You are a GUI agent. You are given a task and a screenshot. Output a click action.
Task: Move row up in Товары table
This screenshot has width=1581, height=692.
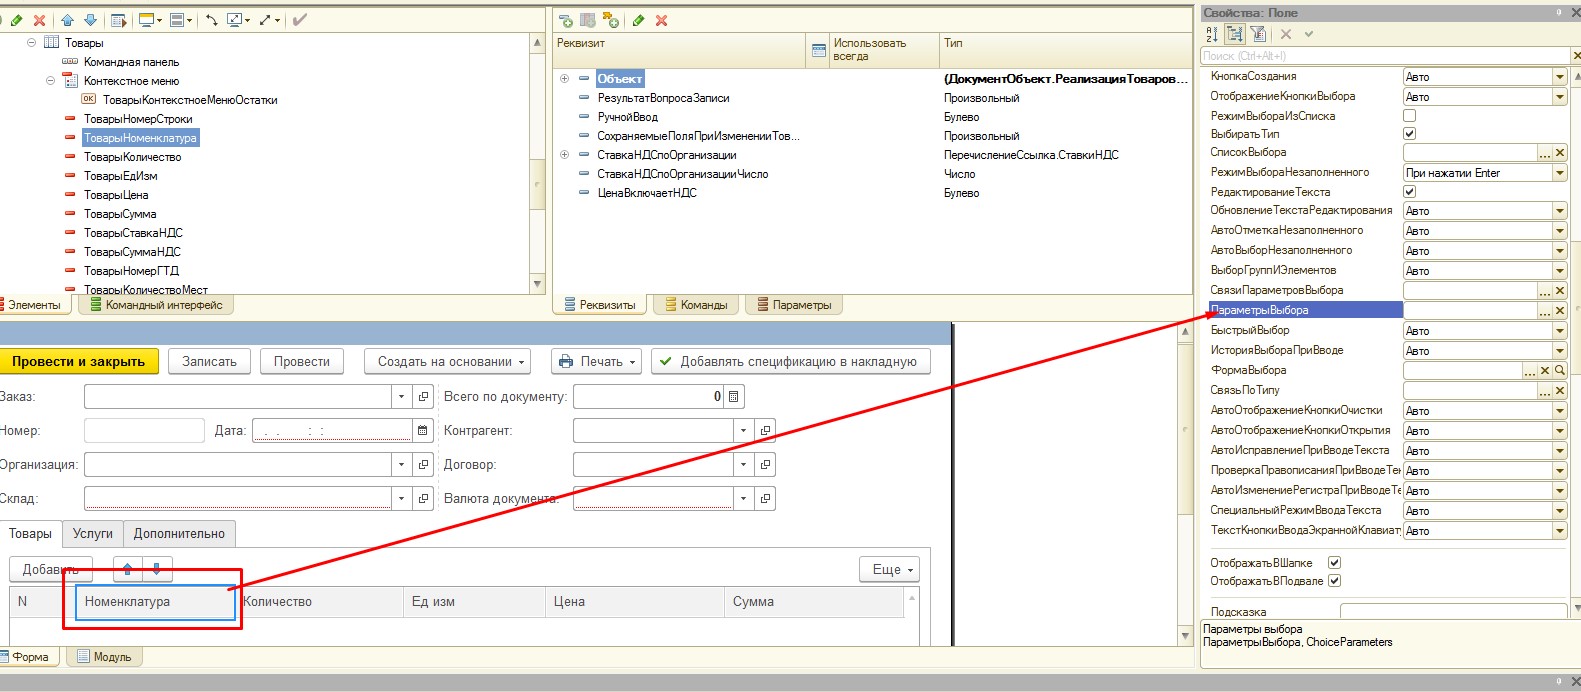pos(128,569)
